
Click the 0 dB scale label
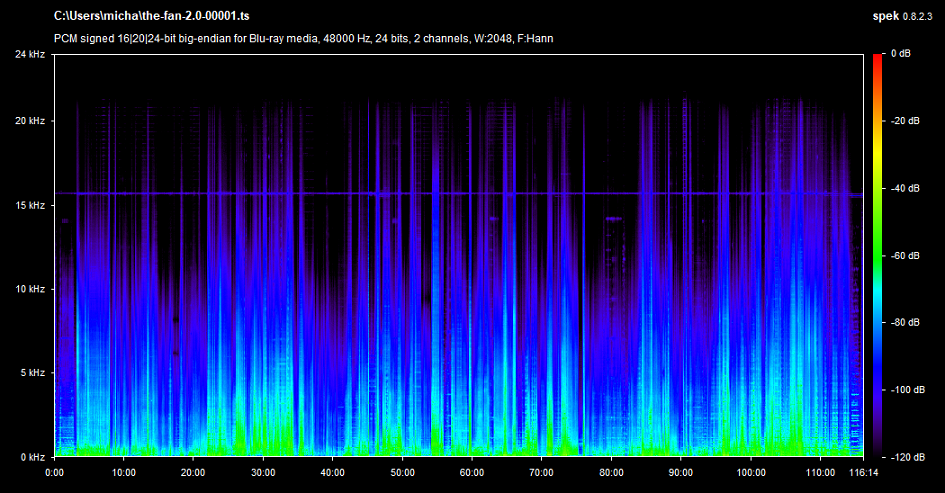pyautogui.click(x=900, y=54)
